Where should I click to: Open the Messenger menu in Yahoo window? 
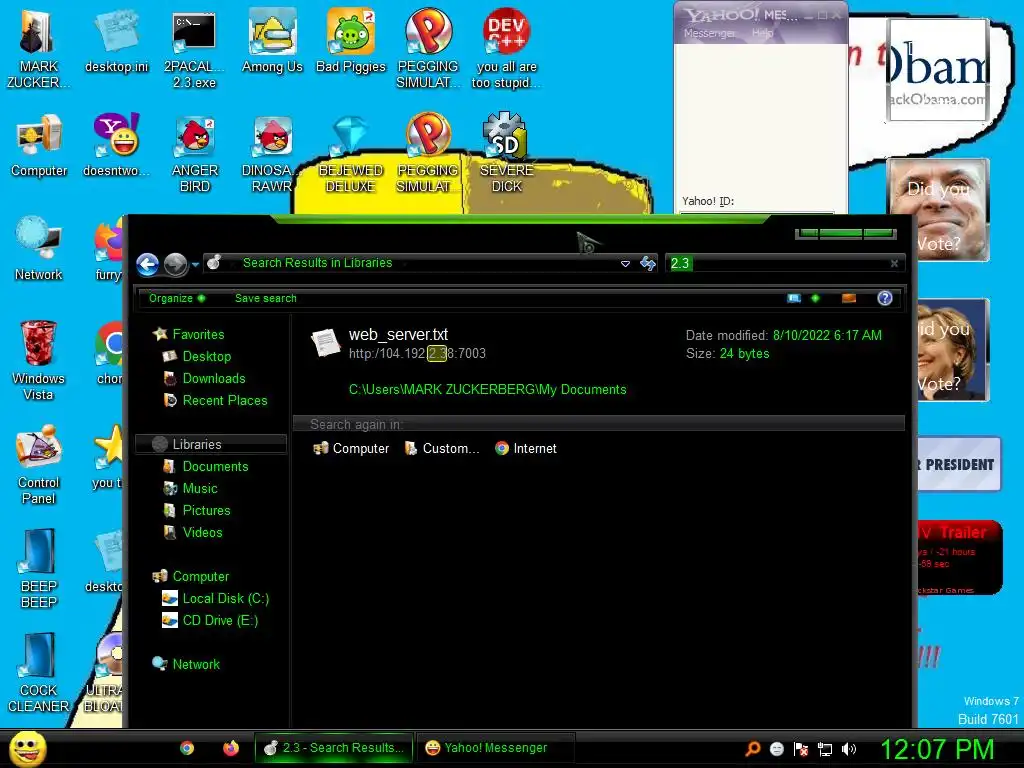[x=709, y=33]
